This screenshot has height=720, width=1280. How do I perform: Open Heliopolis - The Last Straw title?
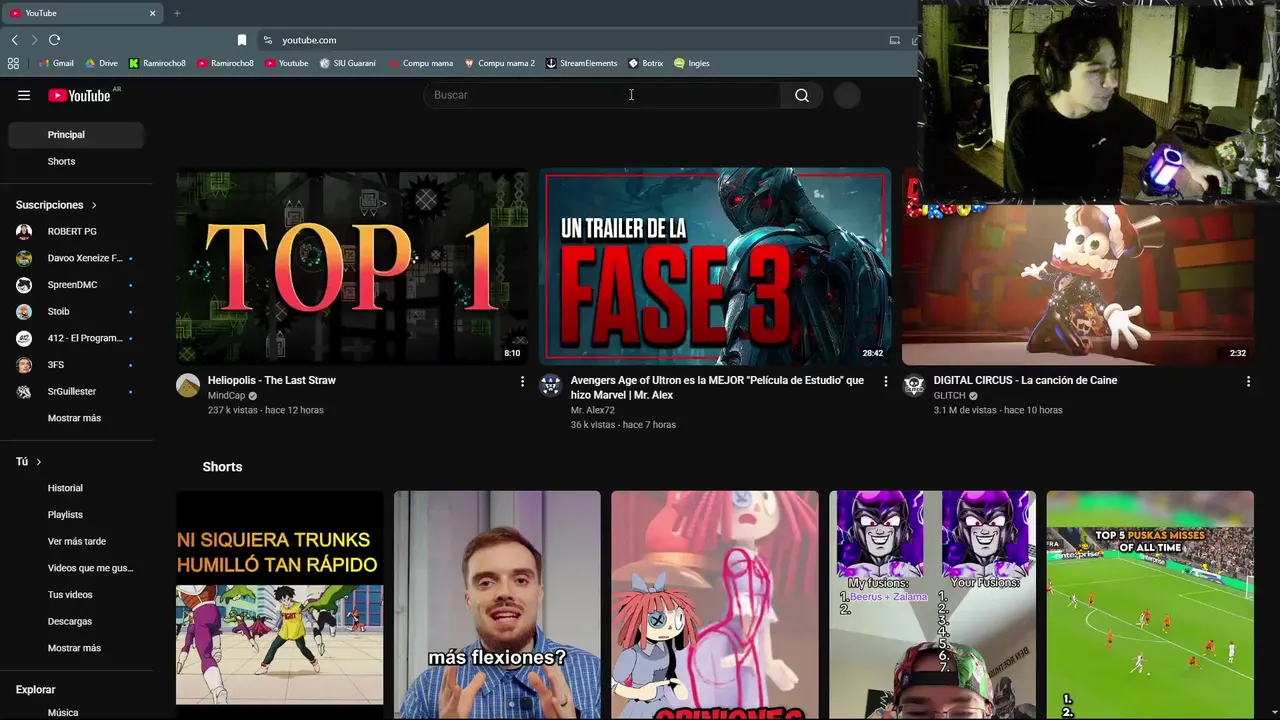[272, 380]
